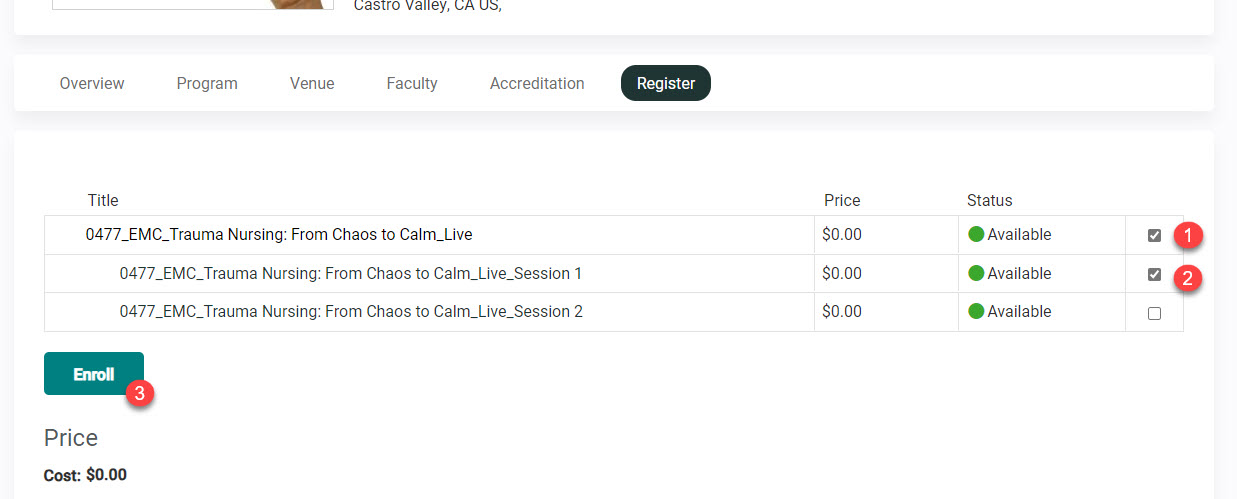Viewport: 1237px width, 499px height.
Task: Open the Overview tab
Action: 92,84
